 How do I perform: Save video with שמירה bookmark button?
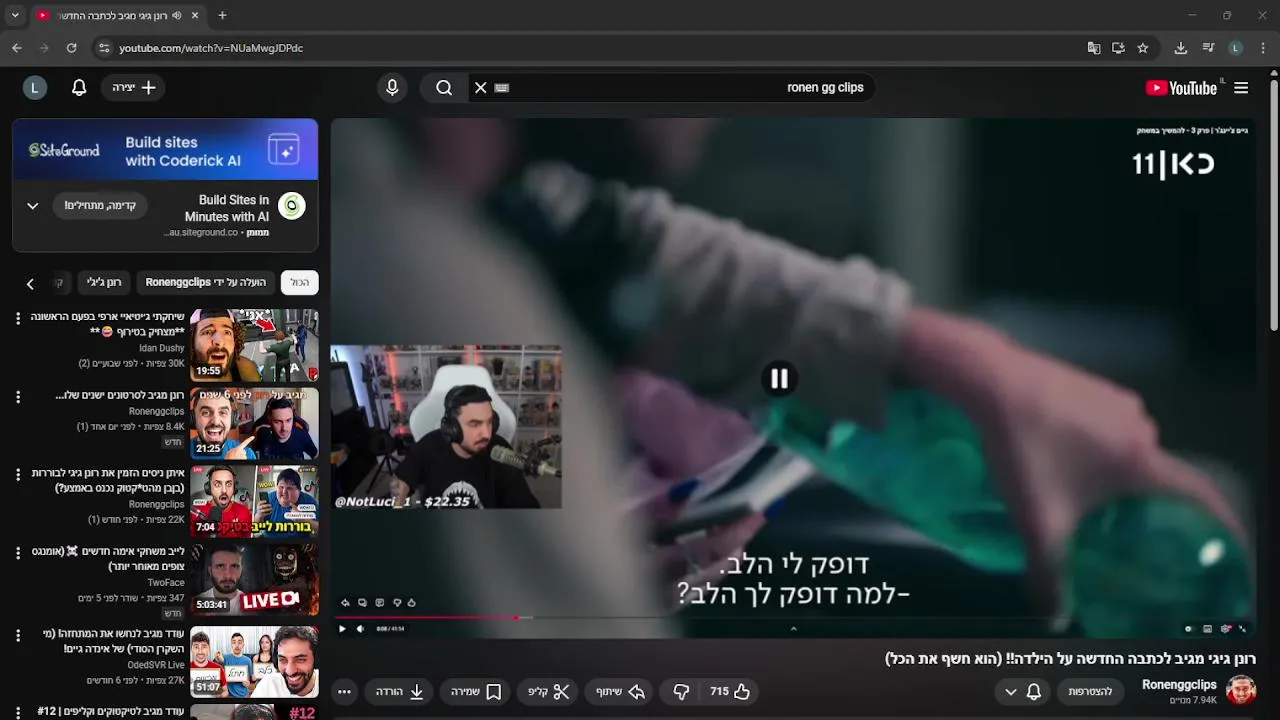point(476,691)
